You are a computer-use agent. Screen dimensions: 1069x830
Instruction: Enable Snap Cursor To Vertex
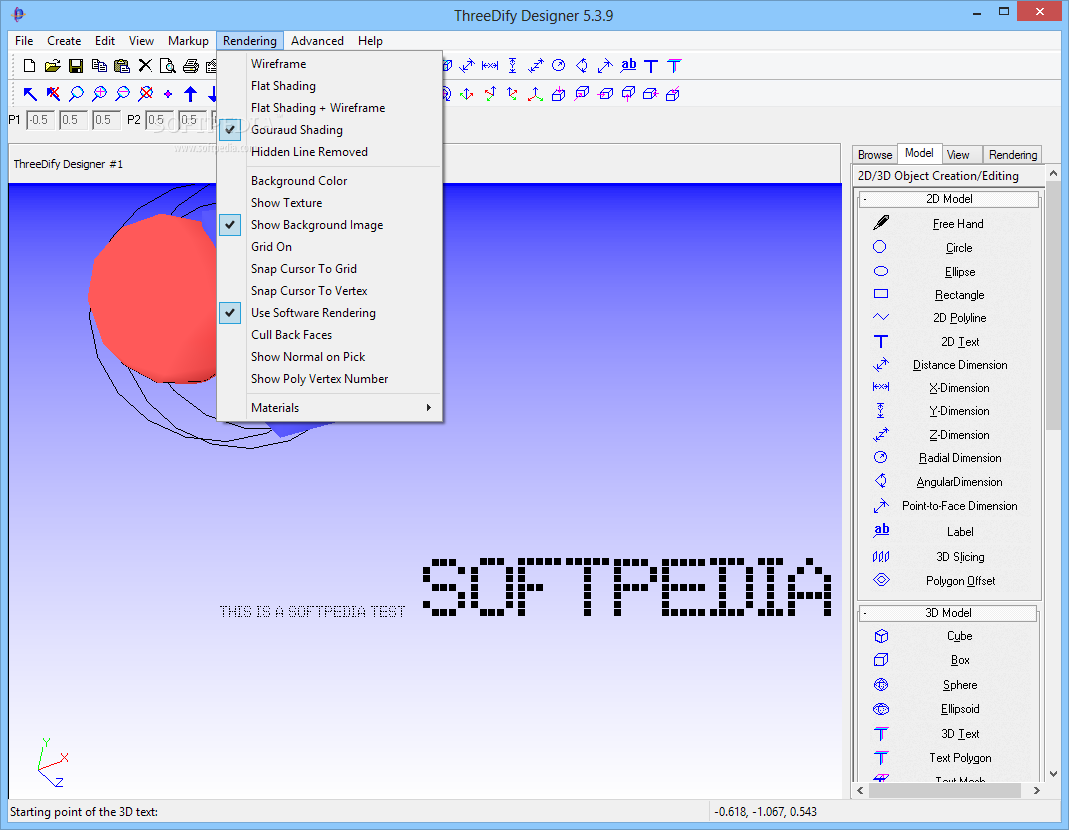click(x=330, y=291)
